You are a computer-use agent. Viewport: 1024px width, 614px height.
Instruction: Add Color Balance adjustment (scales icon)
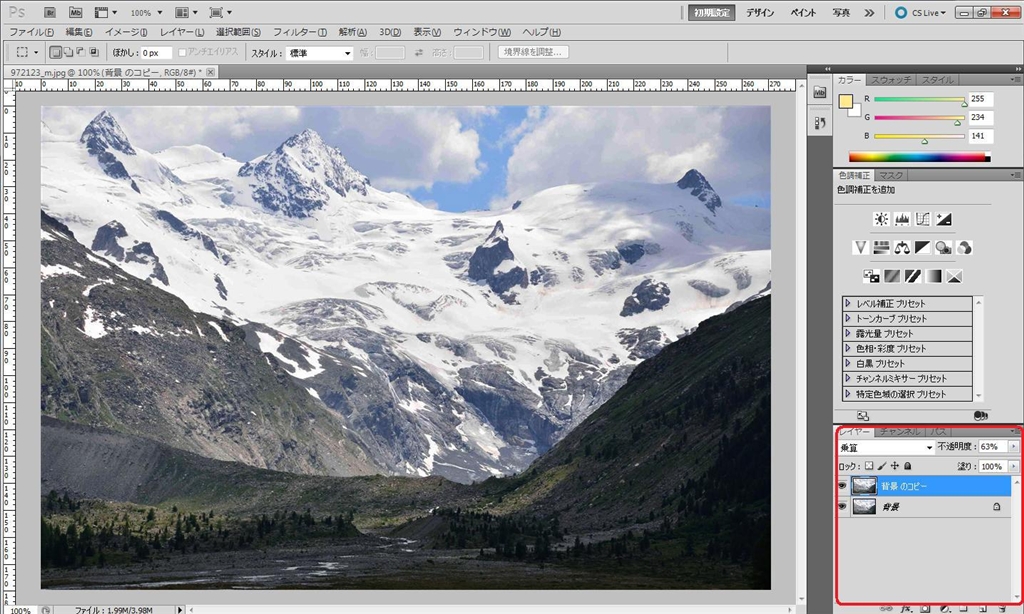(x=902, y=248)
